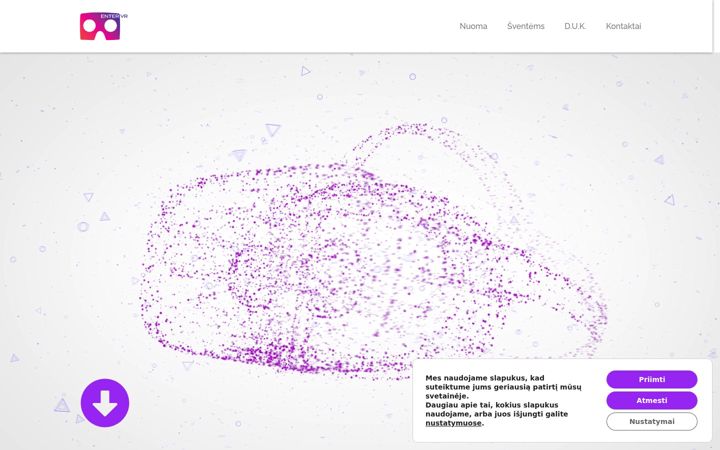Click the small circle outline near the top center
This screenshot has width=720, height=450.
point(412,77)
